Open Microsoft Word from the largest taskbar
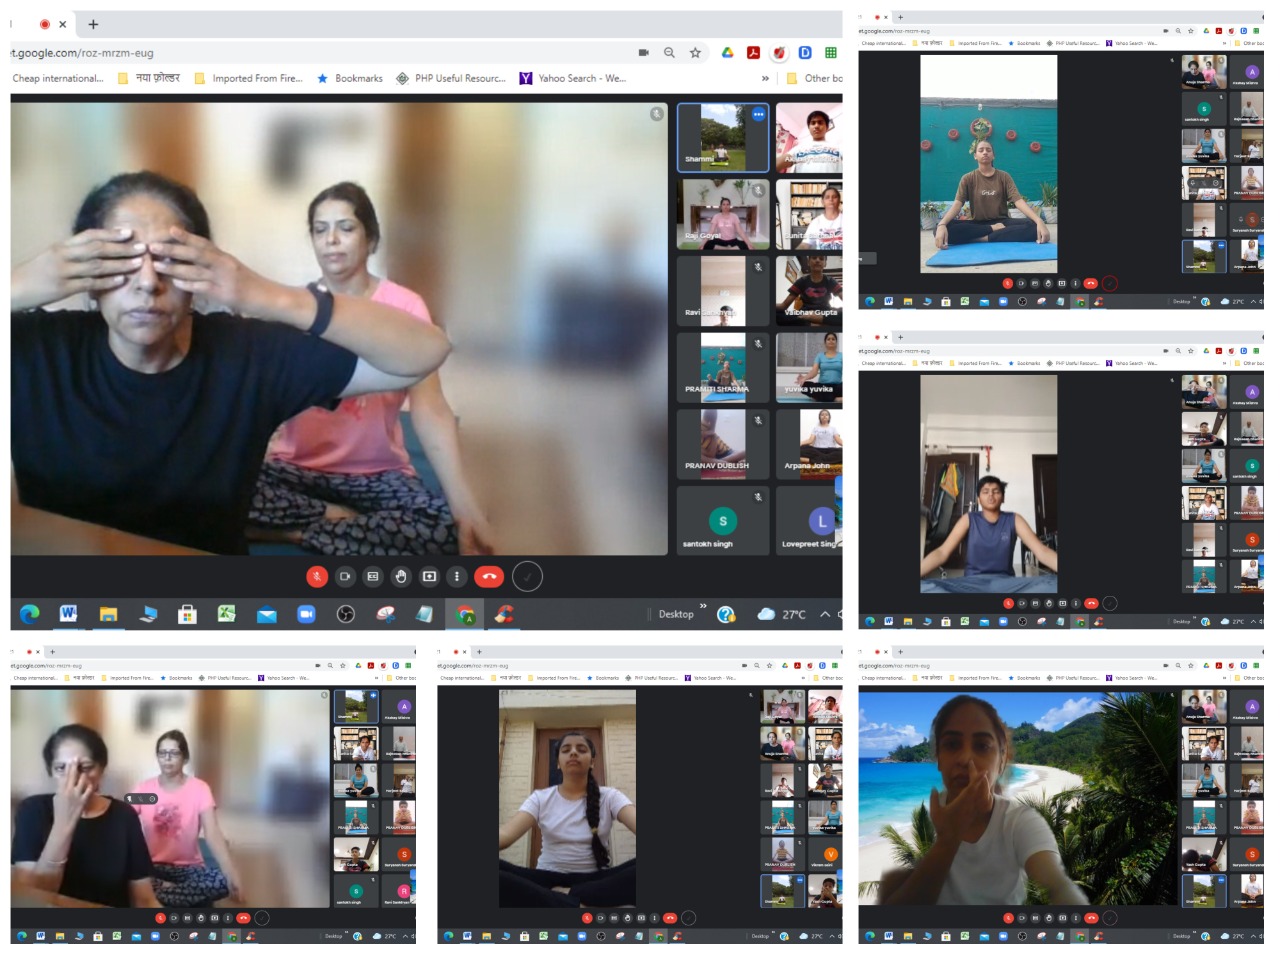Screen dimensions: 1280x960 click(x=68, y=613)
